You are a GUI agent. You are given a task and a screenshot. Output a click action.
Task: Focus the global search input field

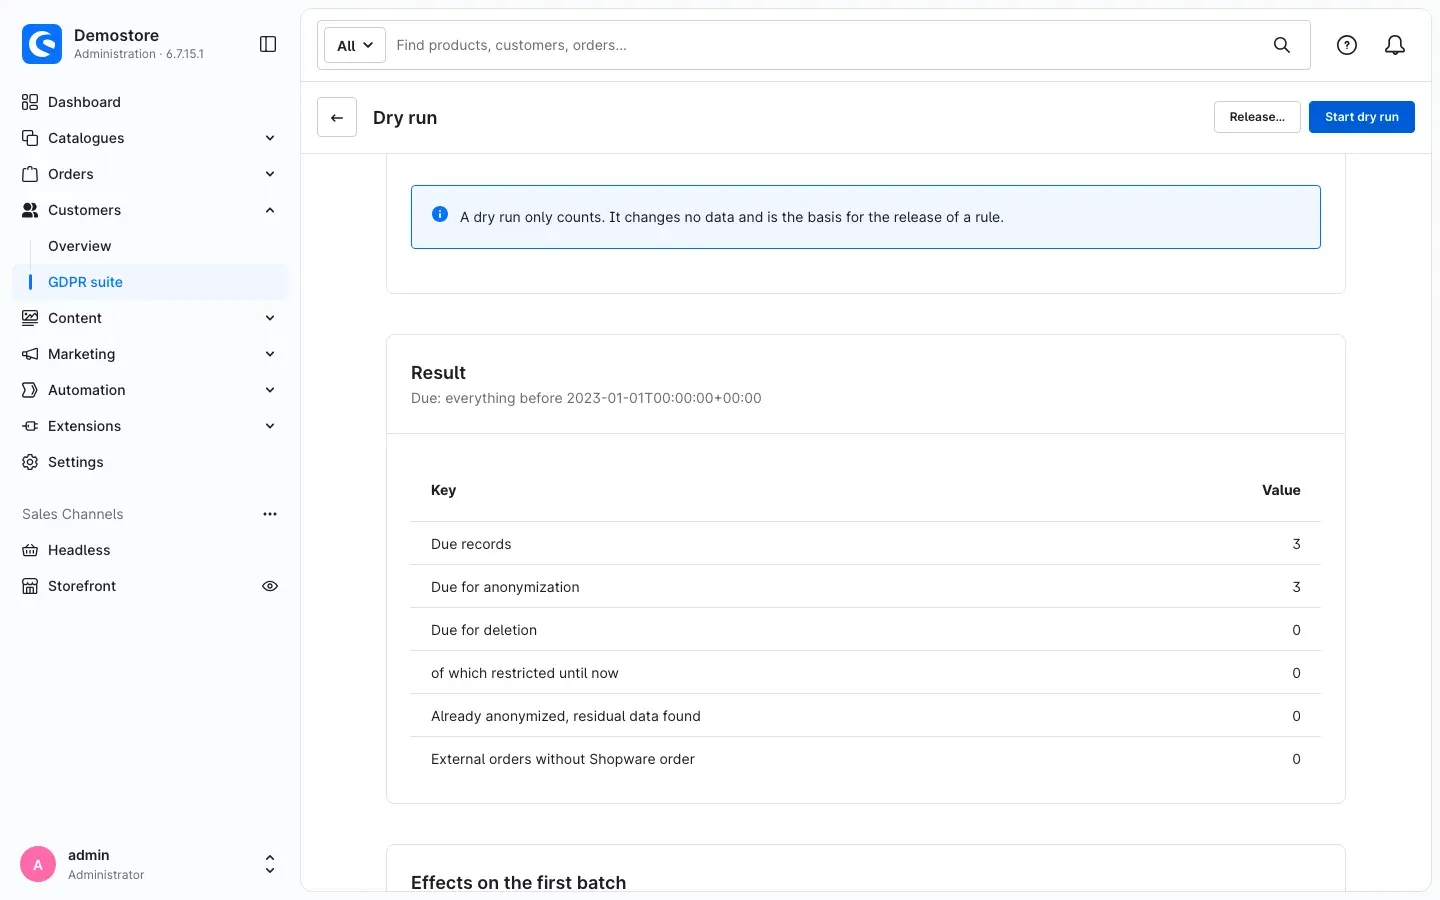(x=828, y=45)
